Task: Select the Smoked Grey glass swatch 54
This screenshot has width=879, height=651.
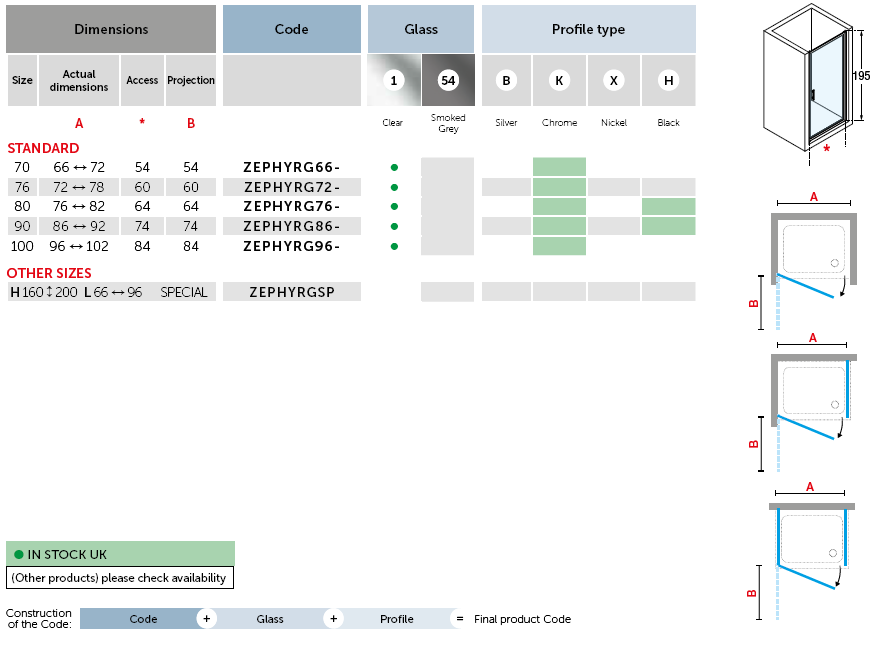Action: [448, 80]
